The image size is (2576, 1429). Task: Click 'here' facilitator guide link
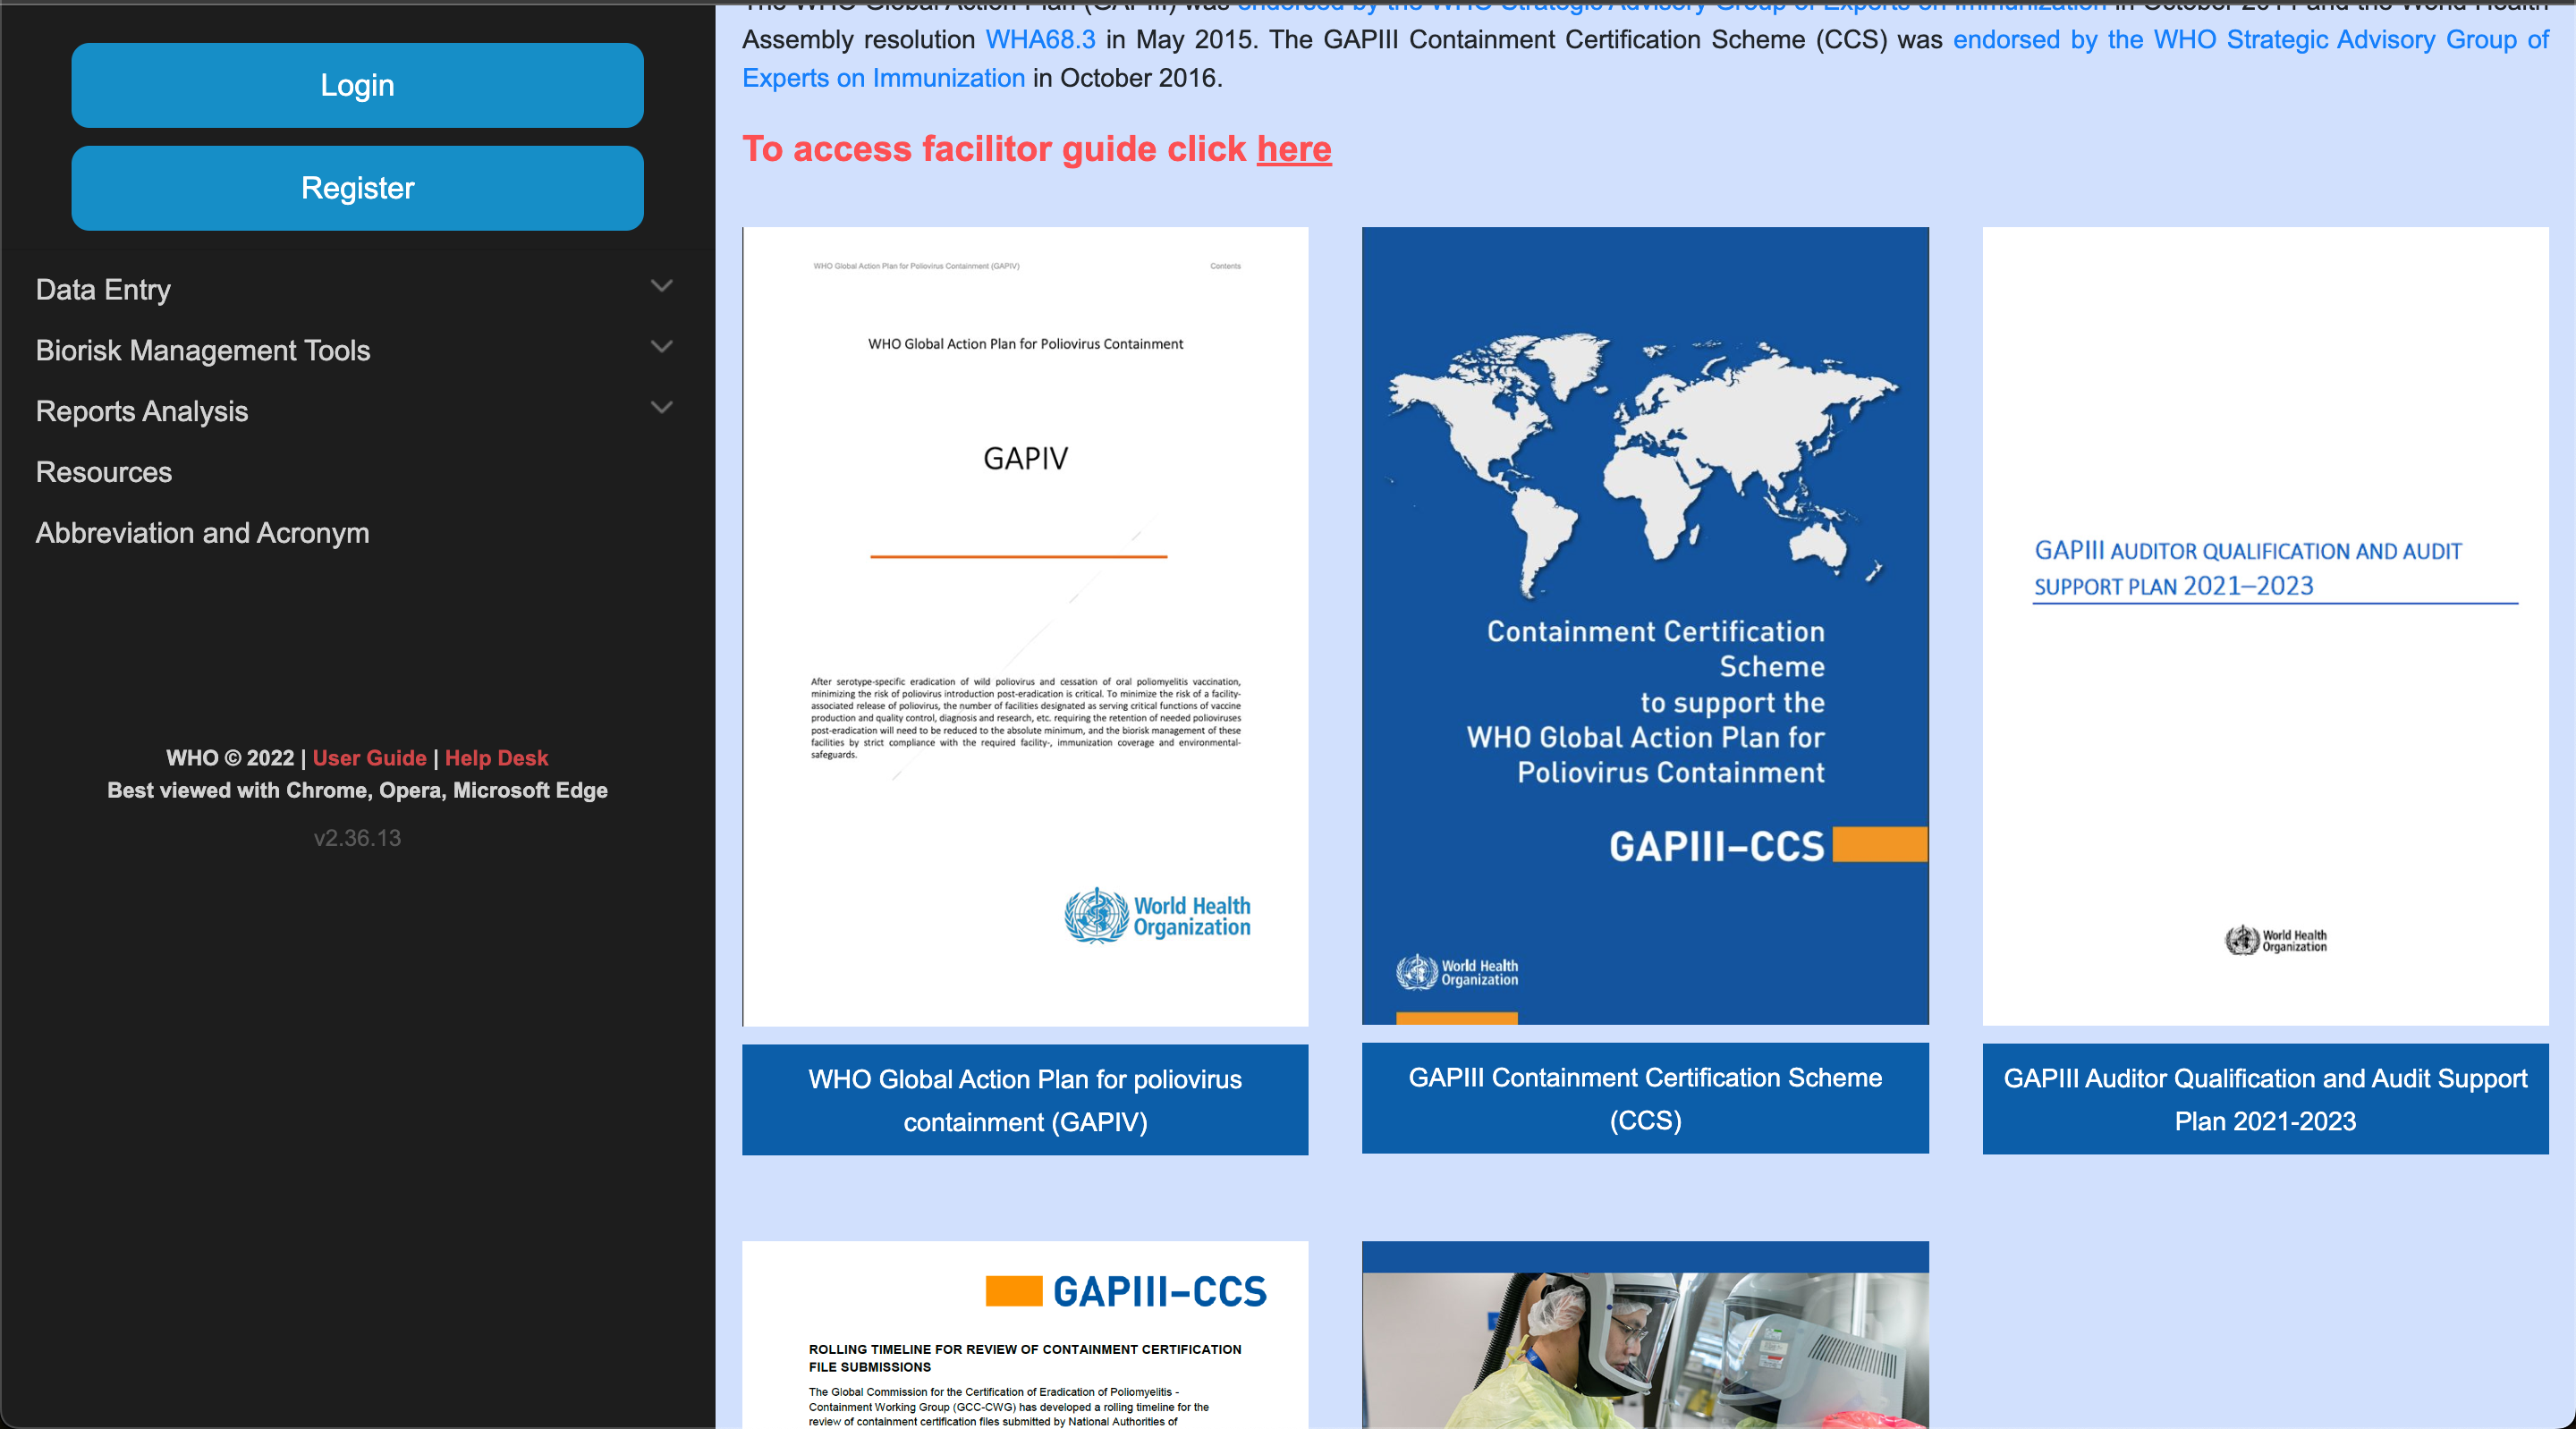coord(1293,149)
